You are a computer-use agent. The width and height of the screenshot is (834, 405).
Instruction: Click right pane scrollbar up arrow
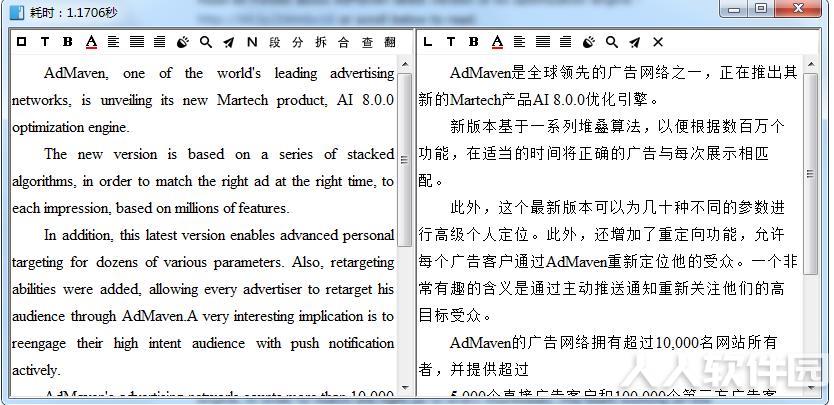point(811,65)
